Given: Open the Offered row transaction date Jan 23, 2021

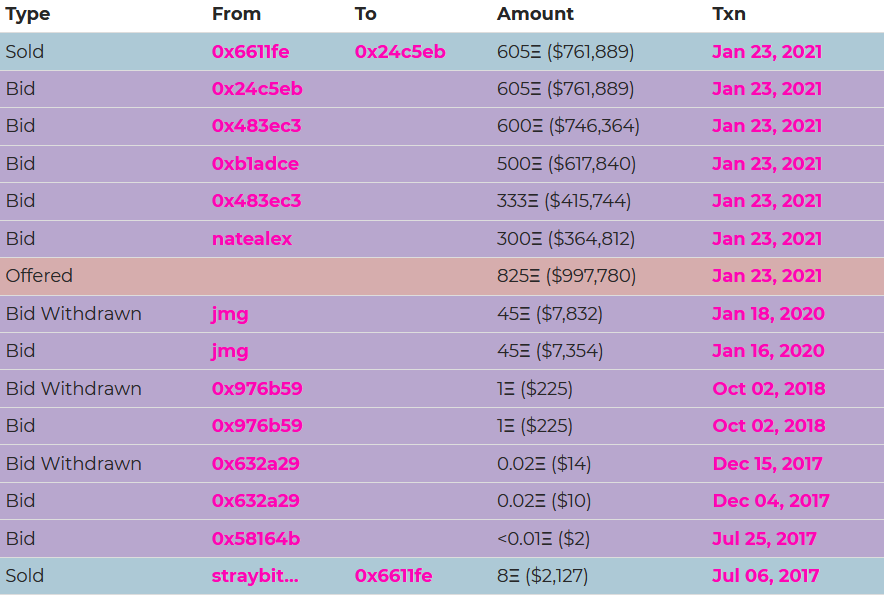Looking at the screenshot, I should pyautogui.click(x=766, y=276).
